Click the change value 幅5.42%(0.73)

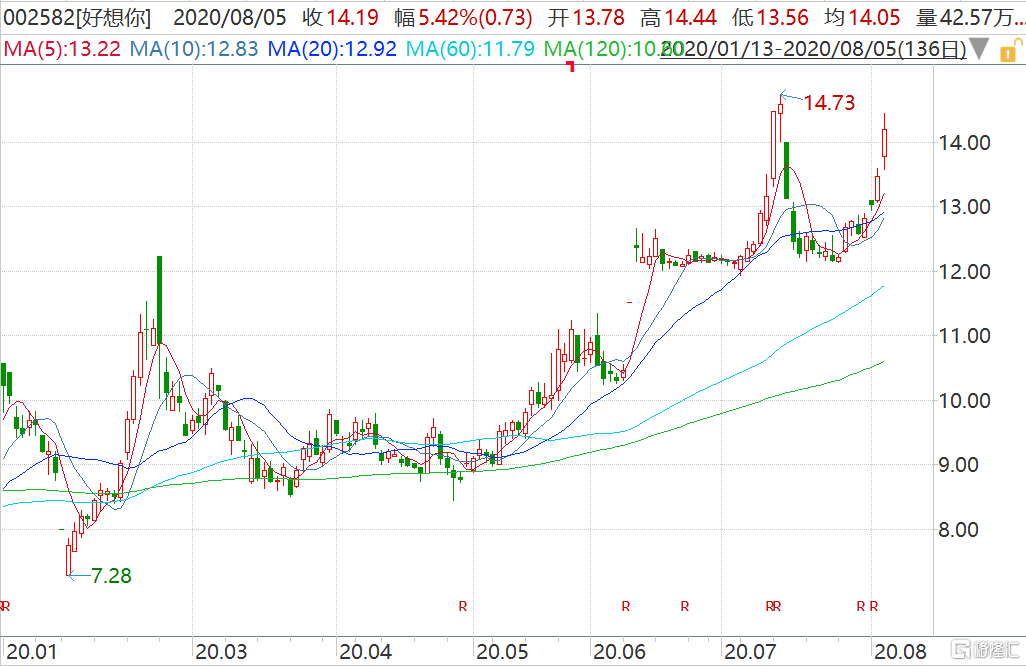(x=463, y=18)
